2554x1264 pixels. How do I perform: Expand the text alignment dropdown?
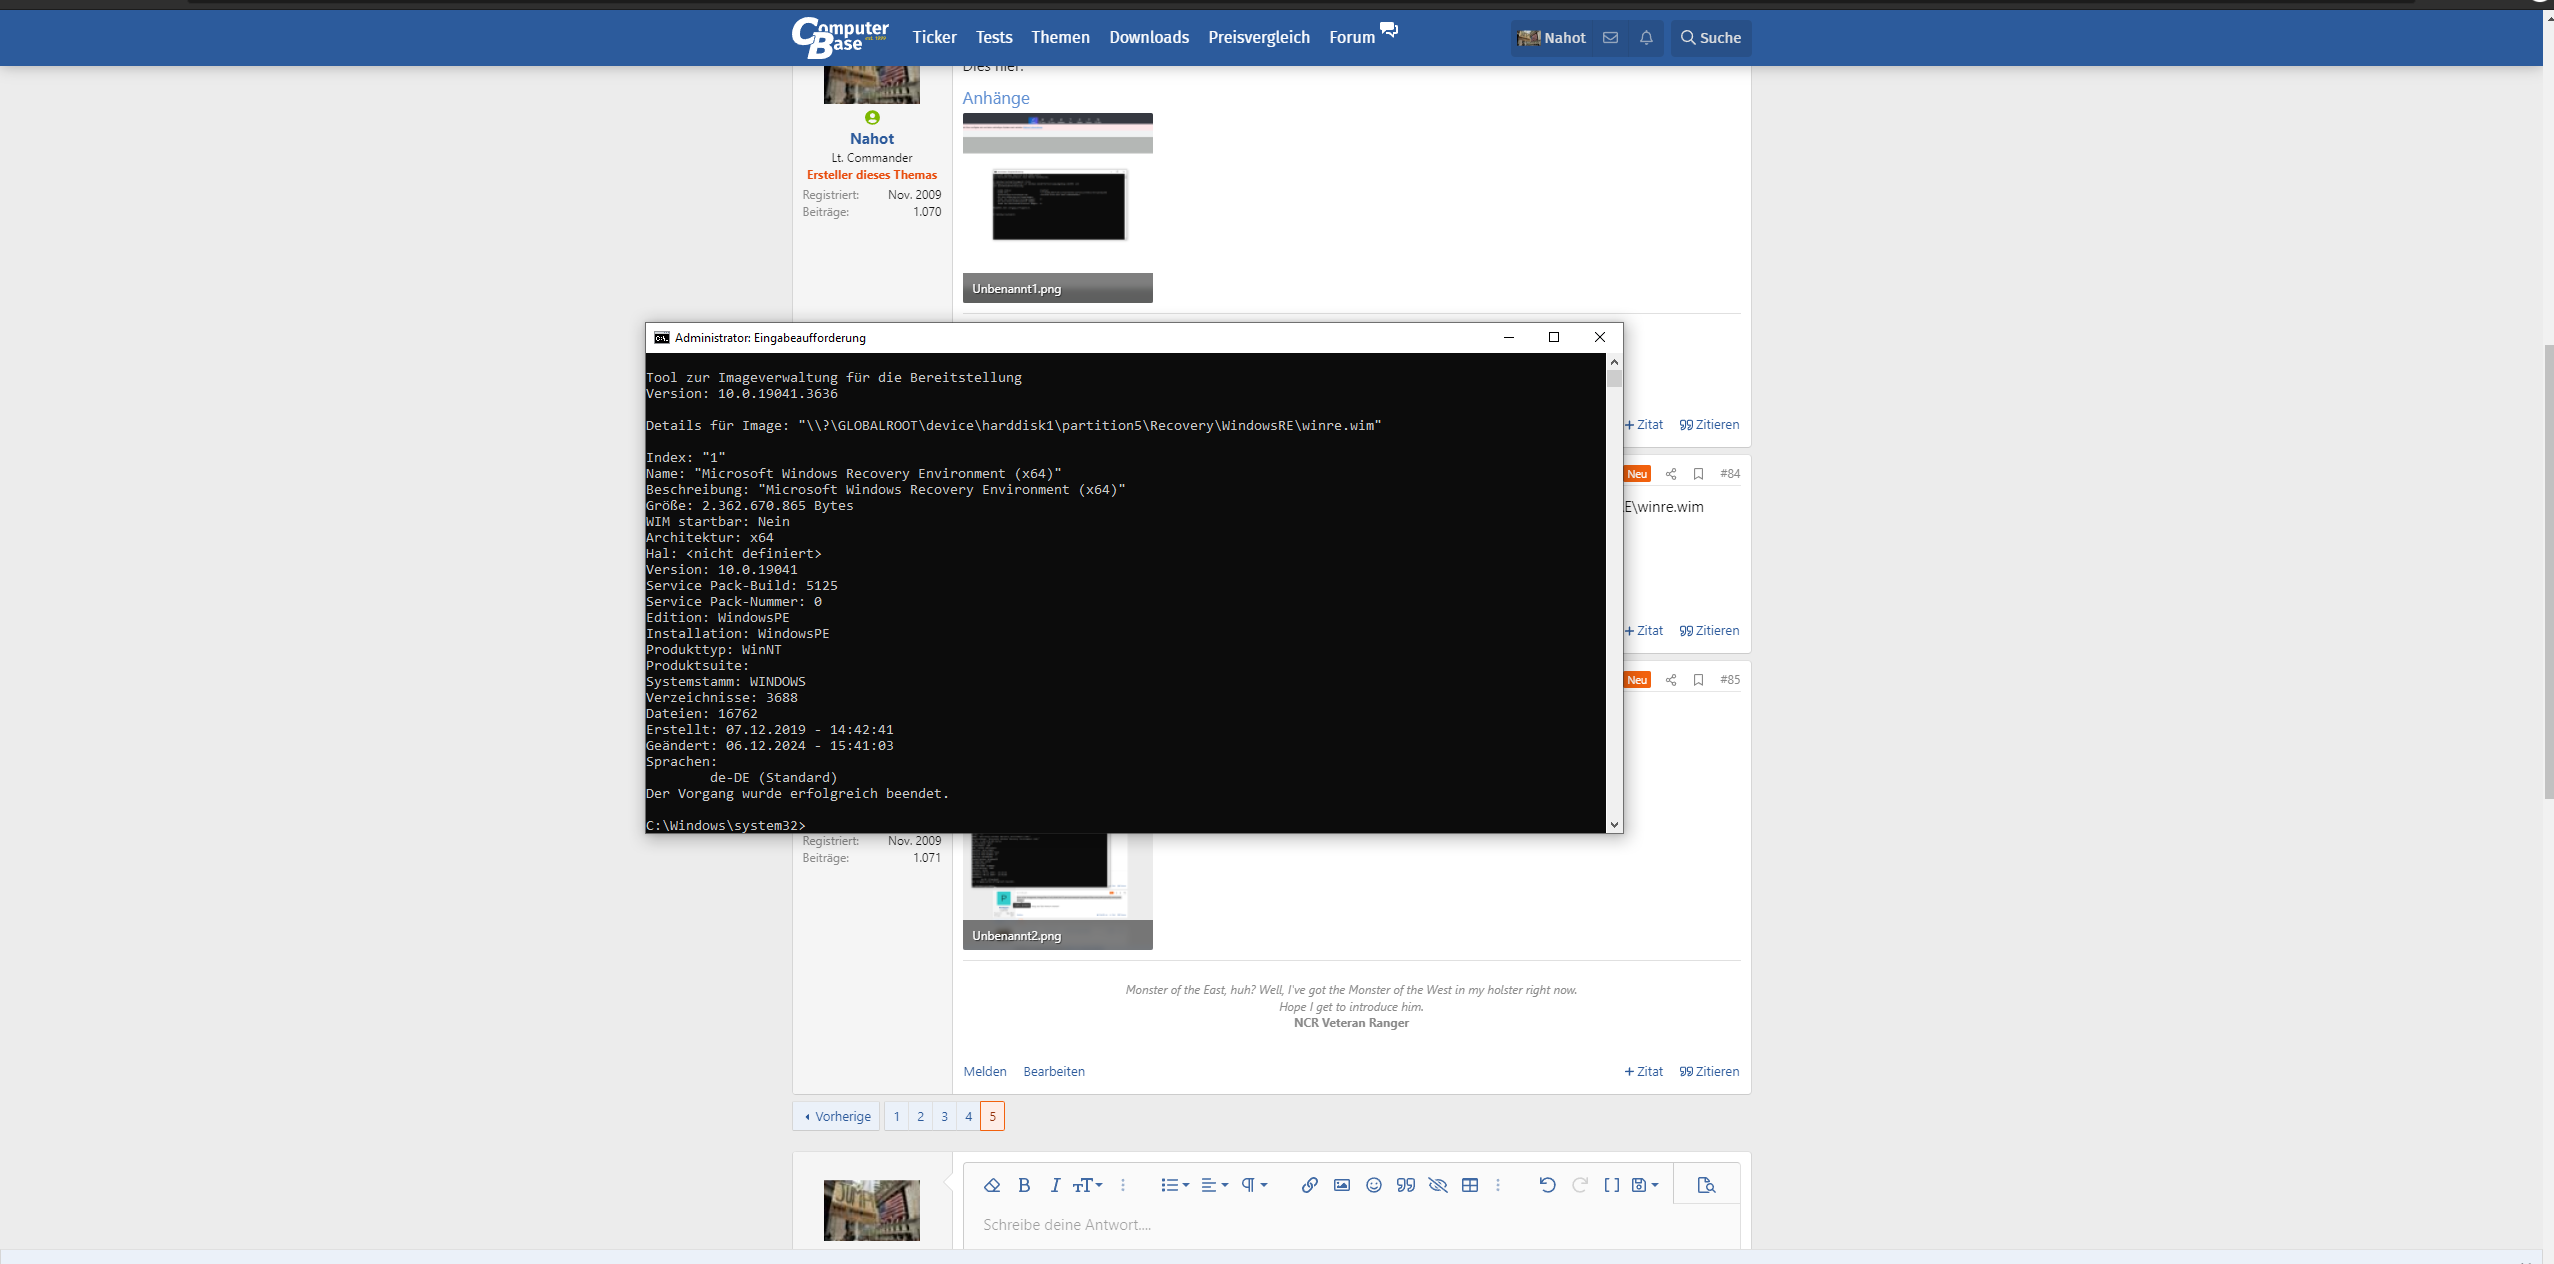1214,1185
